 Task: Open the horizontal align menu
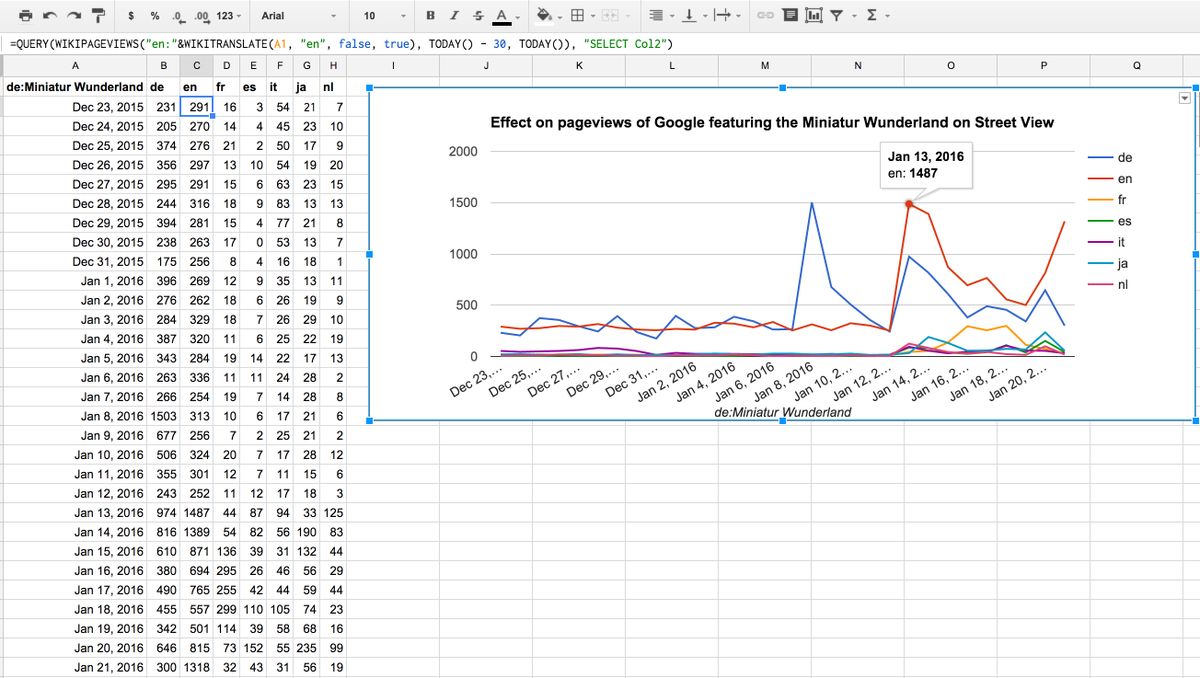(659, 16)
